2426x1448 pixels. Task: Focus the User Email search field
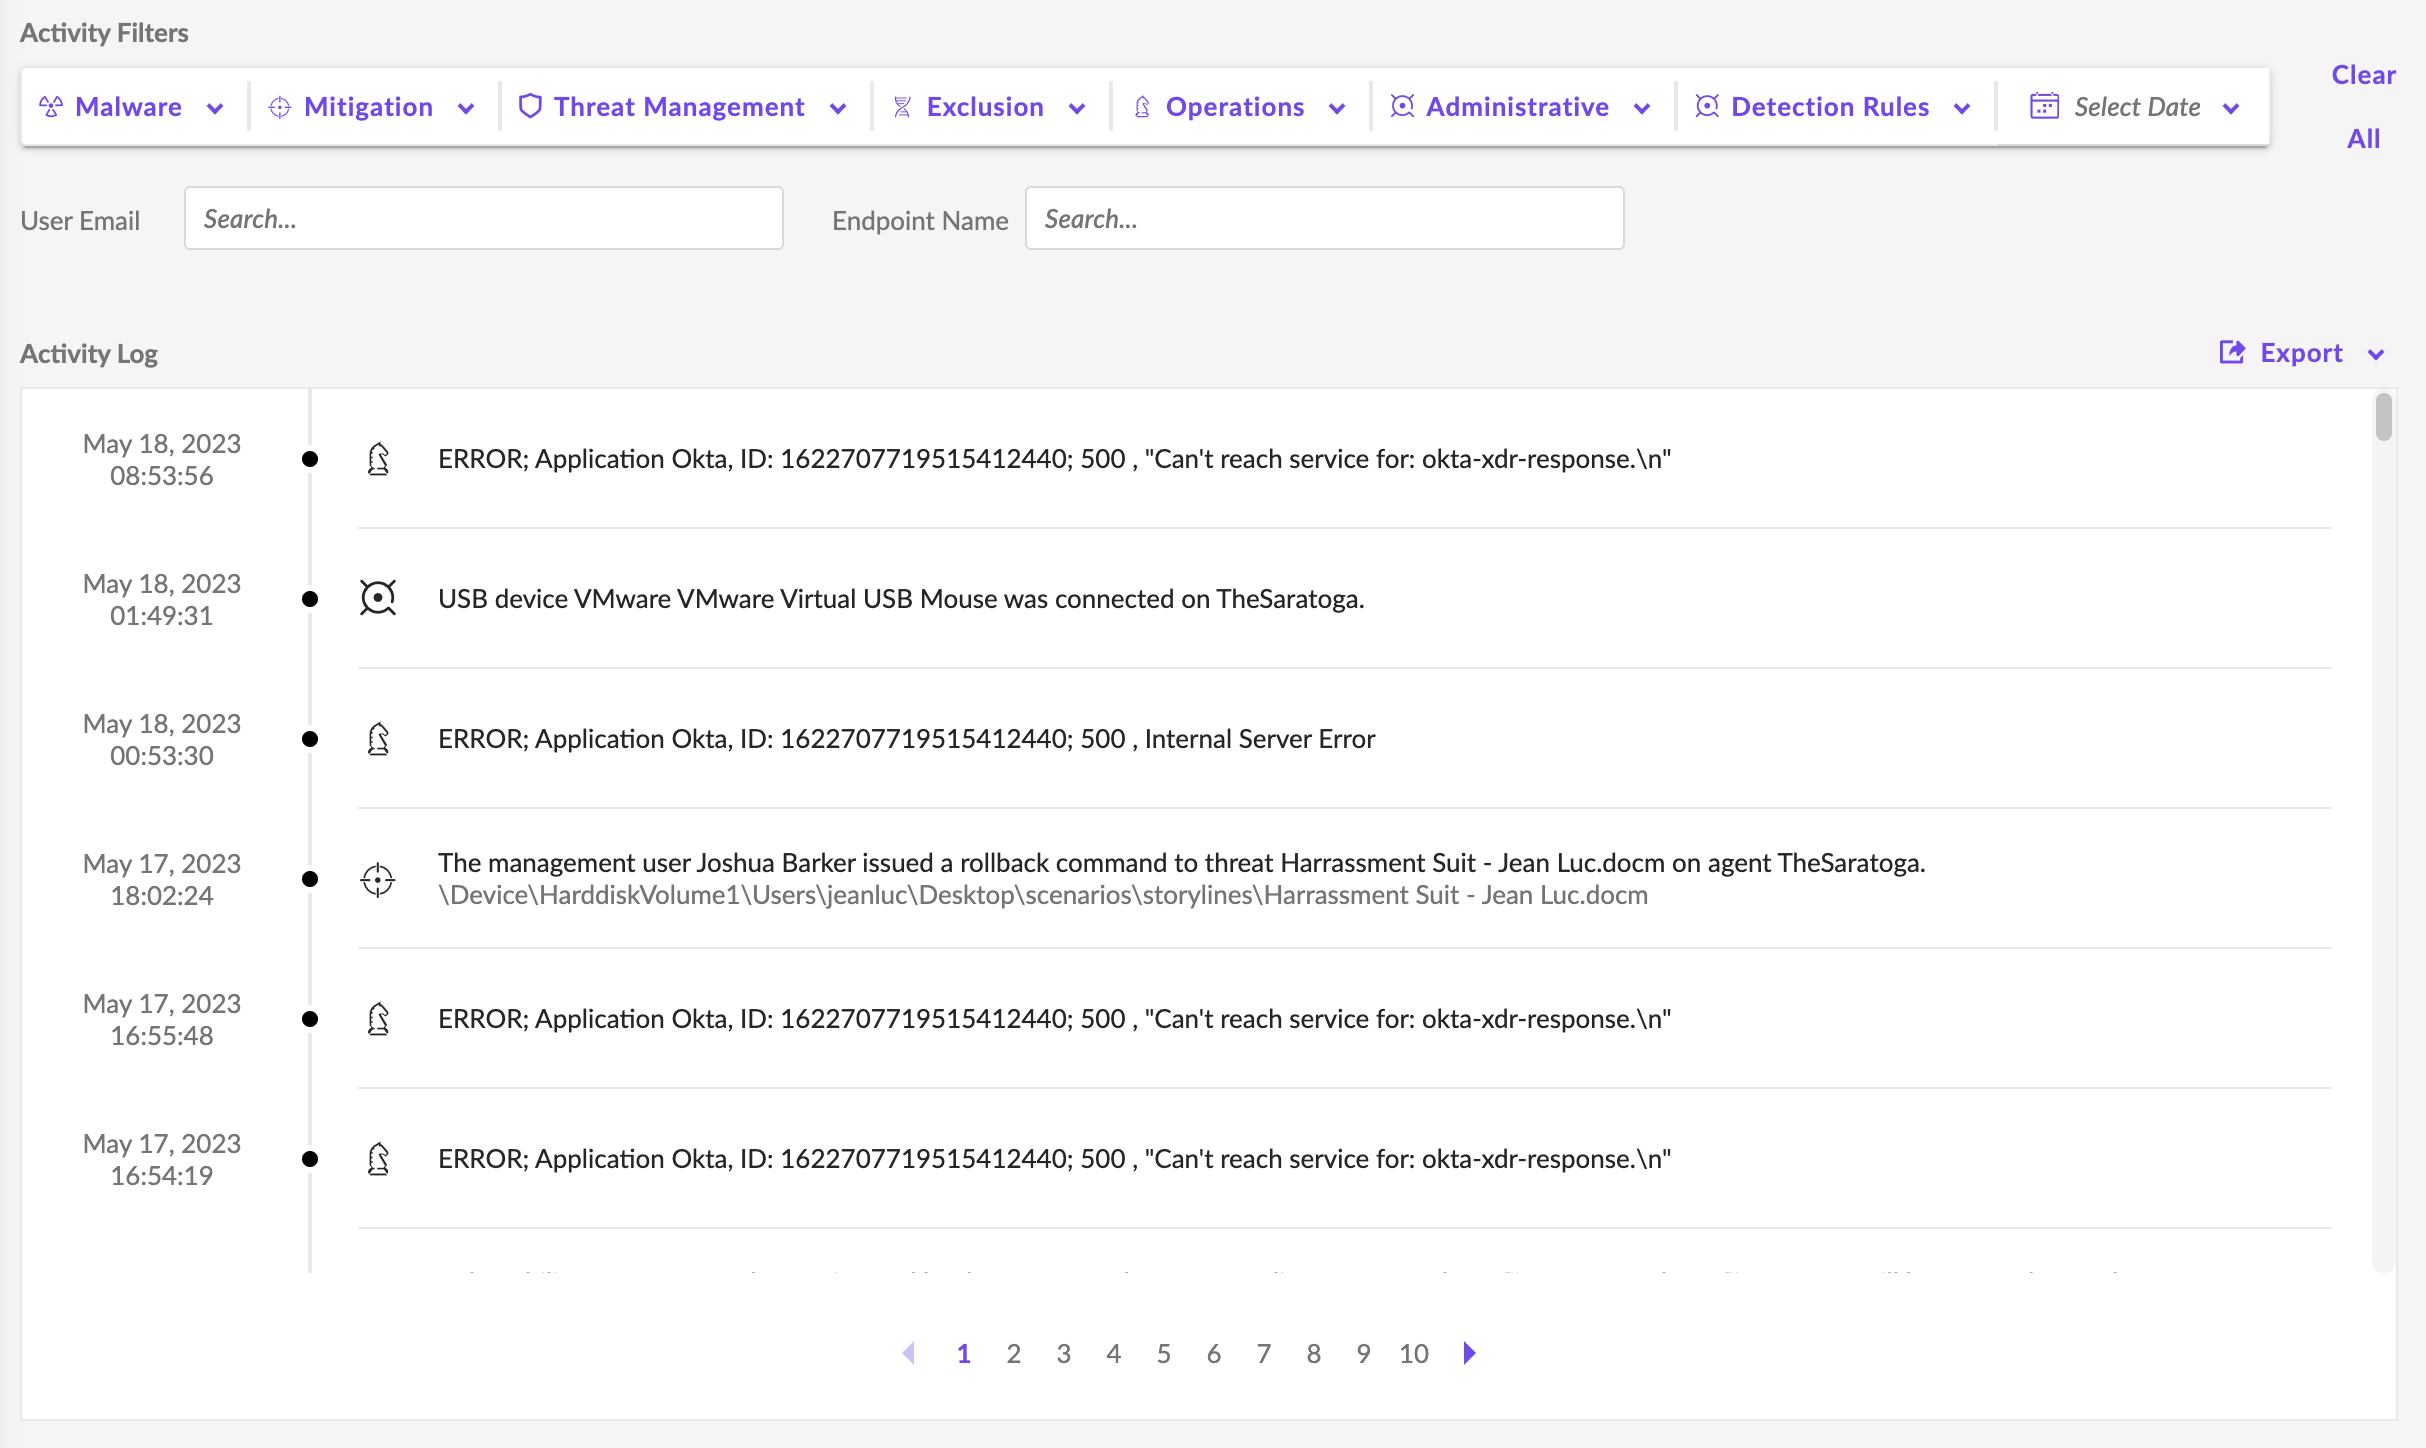pos(483,218)
